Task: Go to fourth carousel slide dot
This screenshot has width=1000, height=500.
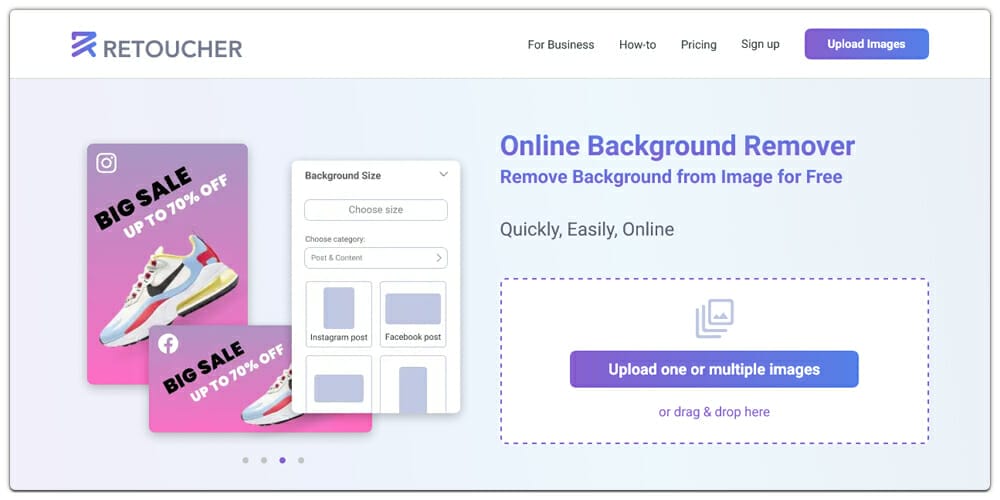Action: tap(301, 461)
